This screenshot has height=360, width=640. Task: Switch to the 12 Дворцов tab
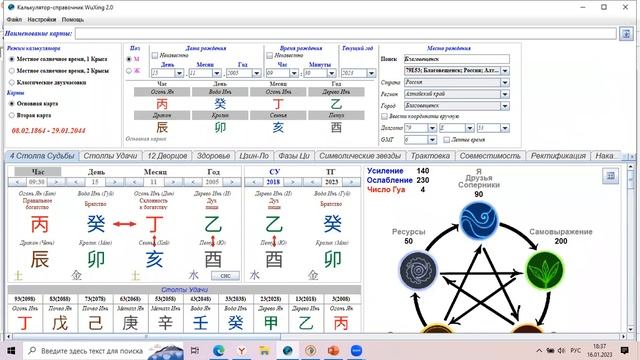167,156
